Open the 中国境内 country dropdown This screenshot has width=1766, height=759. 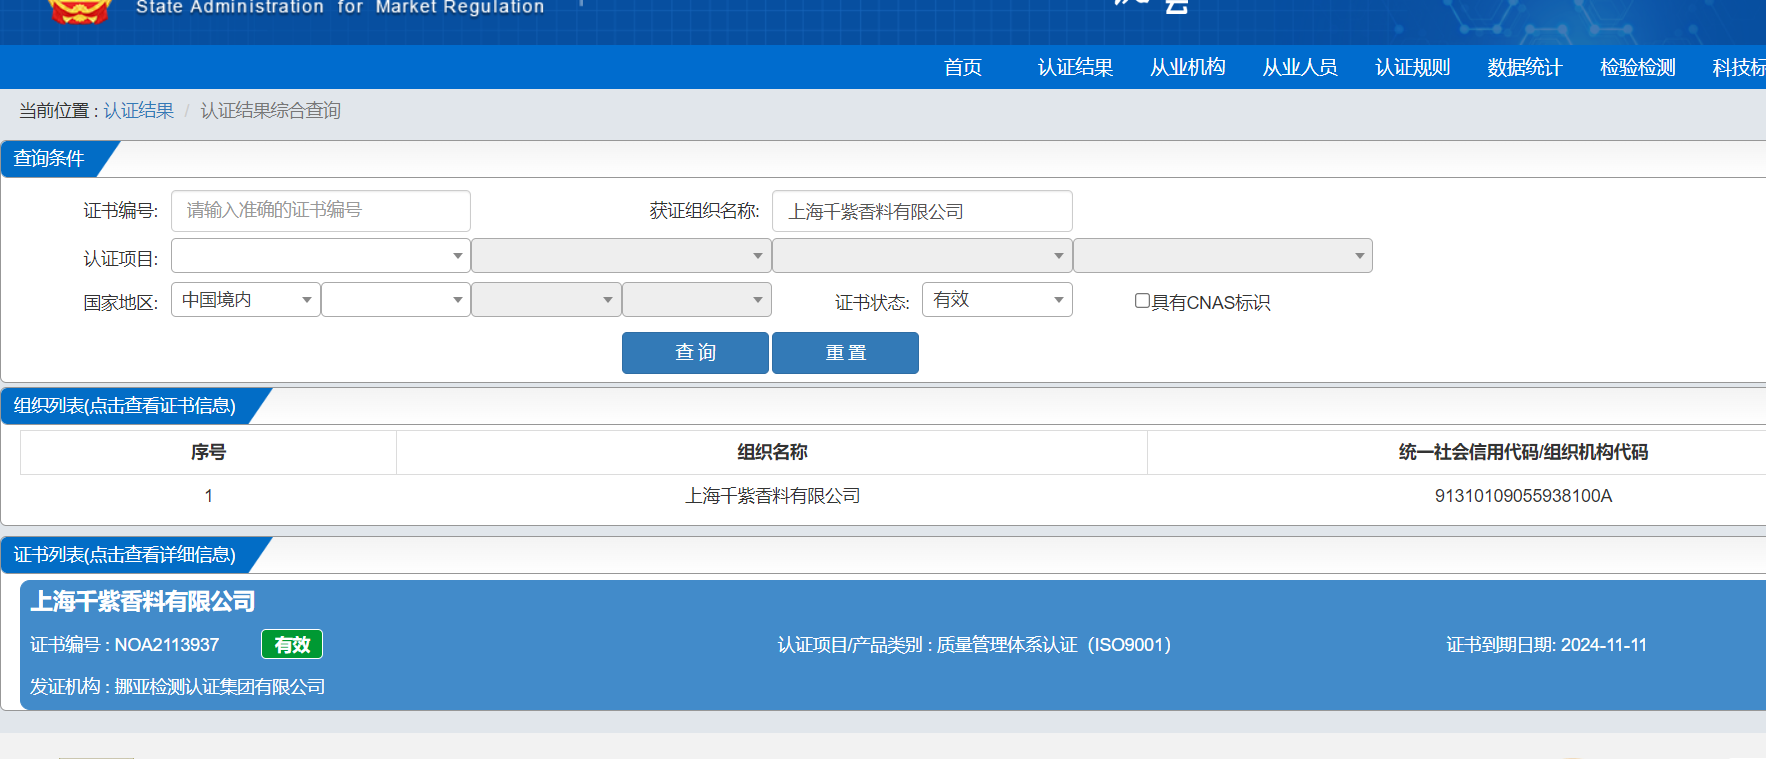(x=246, y=300)
